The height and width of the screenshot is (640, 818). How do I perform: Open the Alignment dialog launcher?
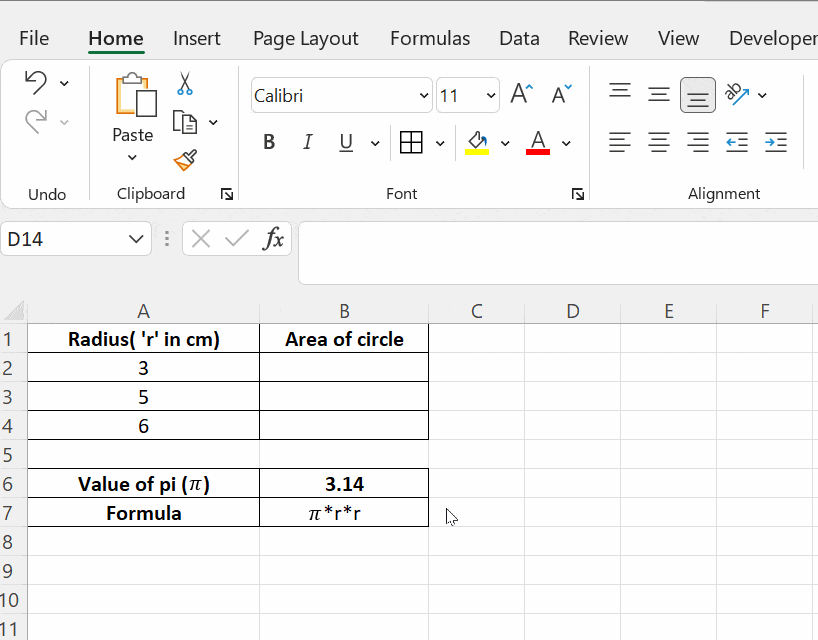click(x=815, y=195)
